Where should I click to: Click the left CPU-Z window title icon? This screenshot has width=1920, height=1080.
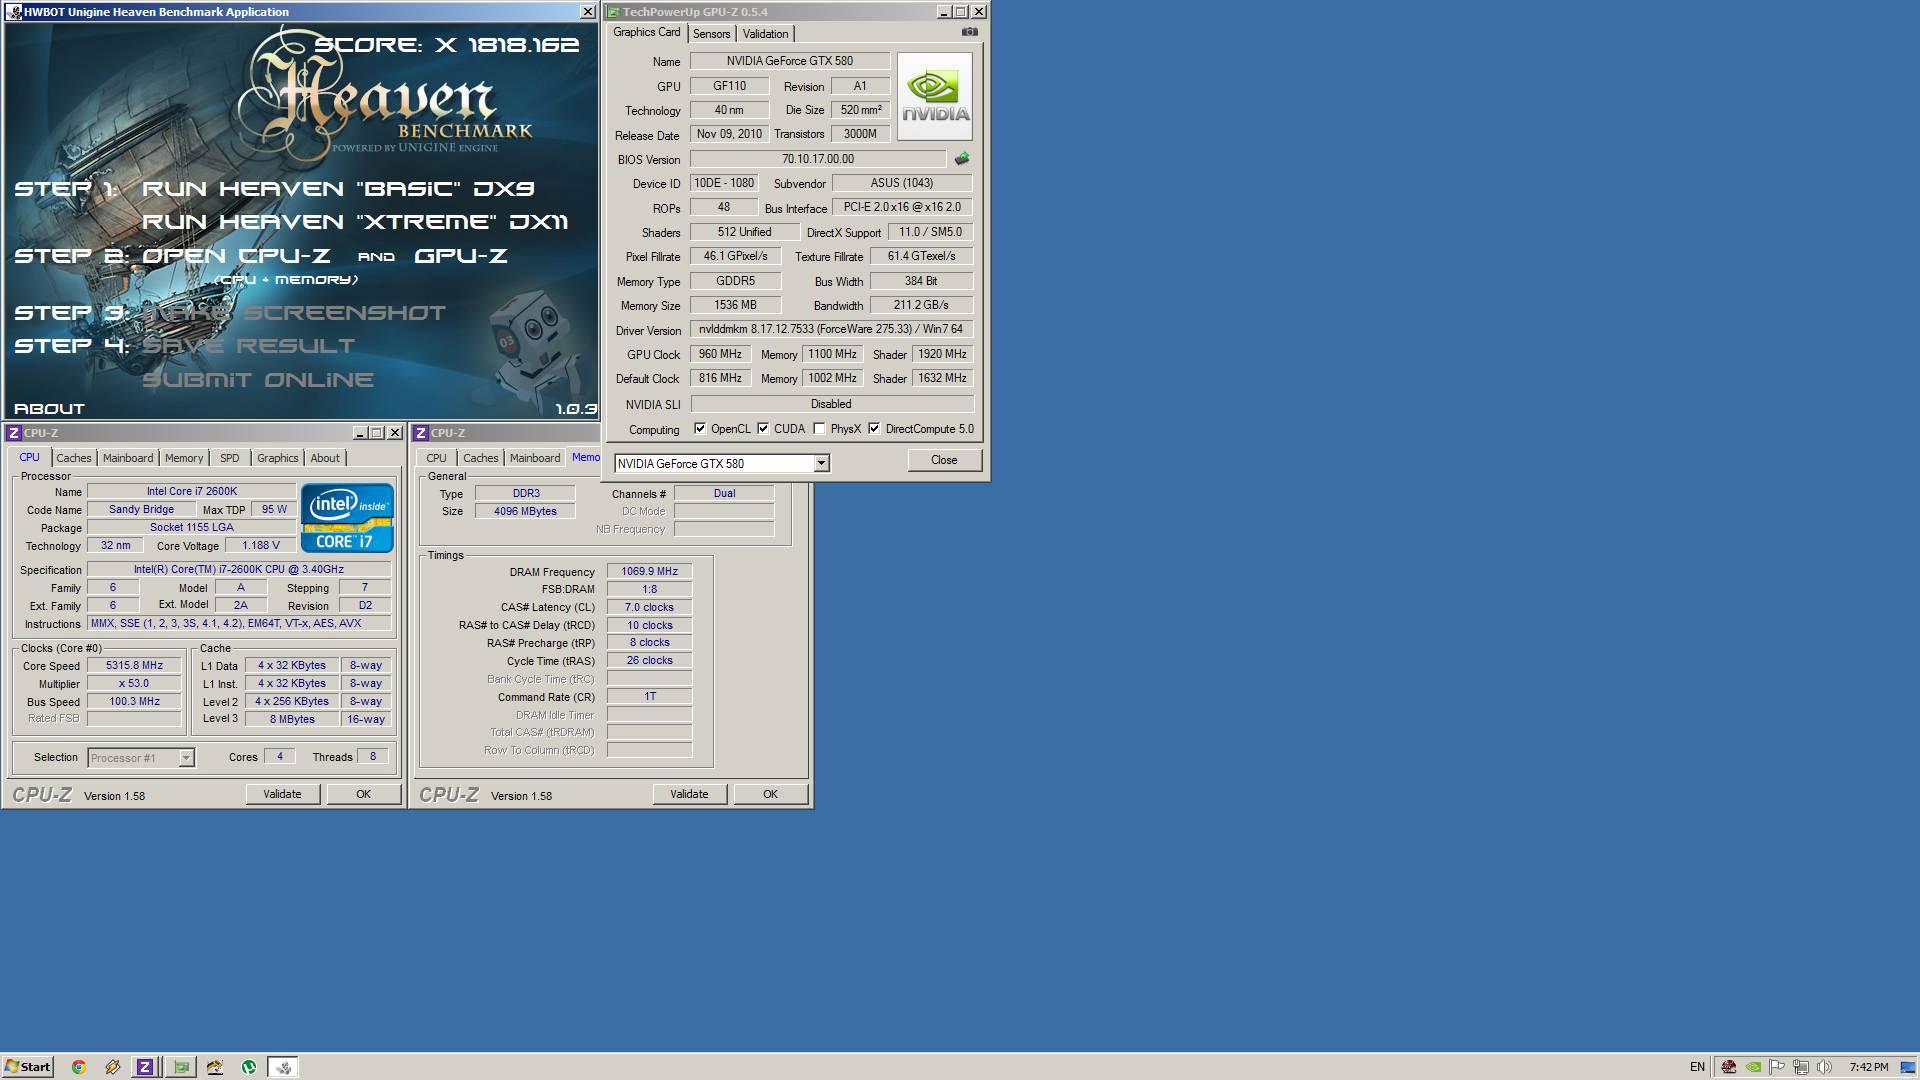click(13, 433)
